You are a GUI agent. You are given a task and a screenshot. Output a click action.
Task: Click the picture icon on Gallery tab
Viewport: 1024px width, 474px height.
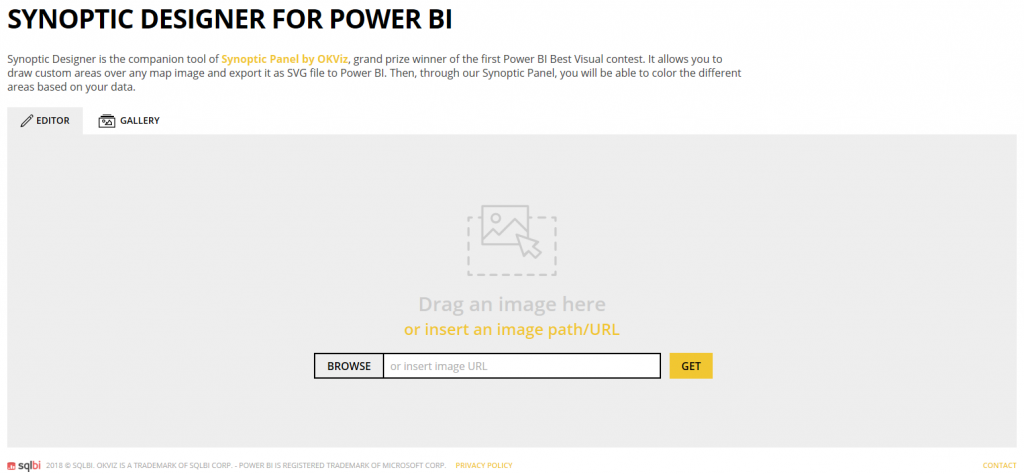[x=106, y=121]
